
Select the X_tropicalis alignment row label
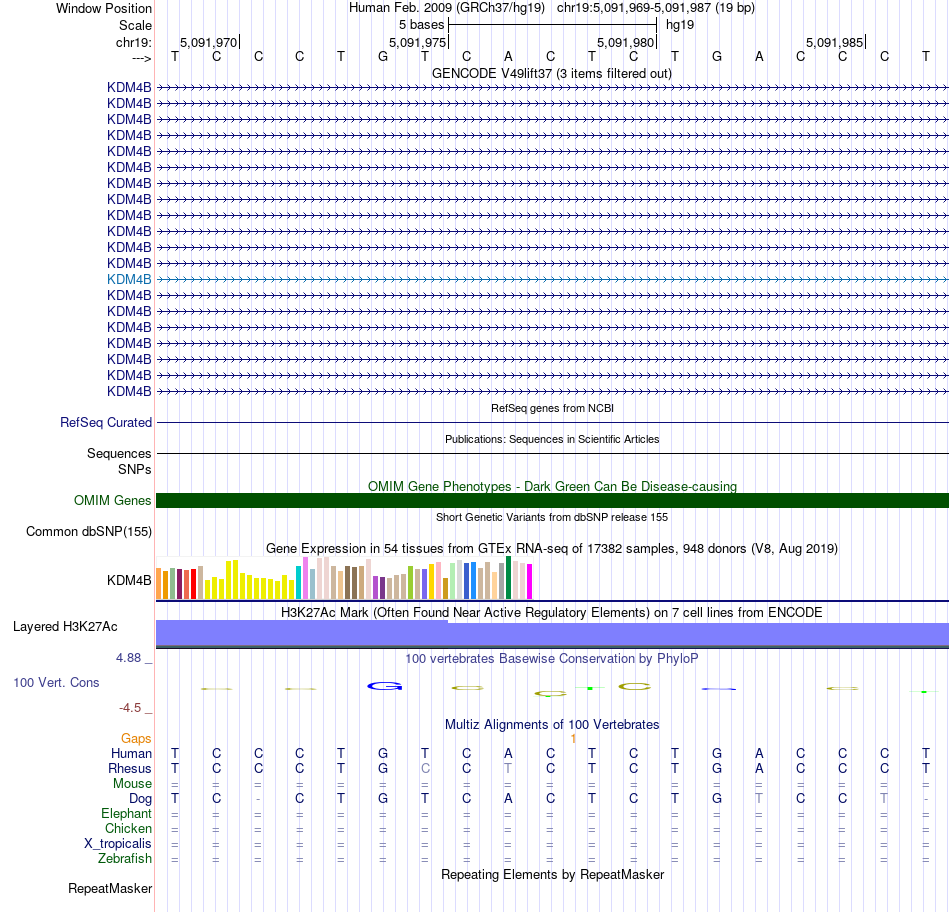118,844
